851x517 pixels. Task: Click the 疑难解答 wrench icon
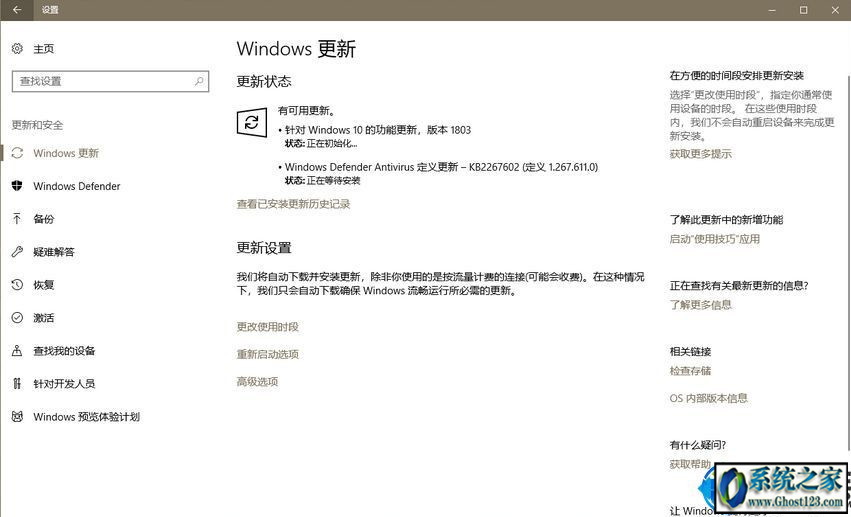[x=17, y=252]
